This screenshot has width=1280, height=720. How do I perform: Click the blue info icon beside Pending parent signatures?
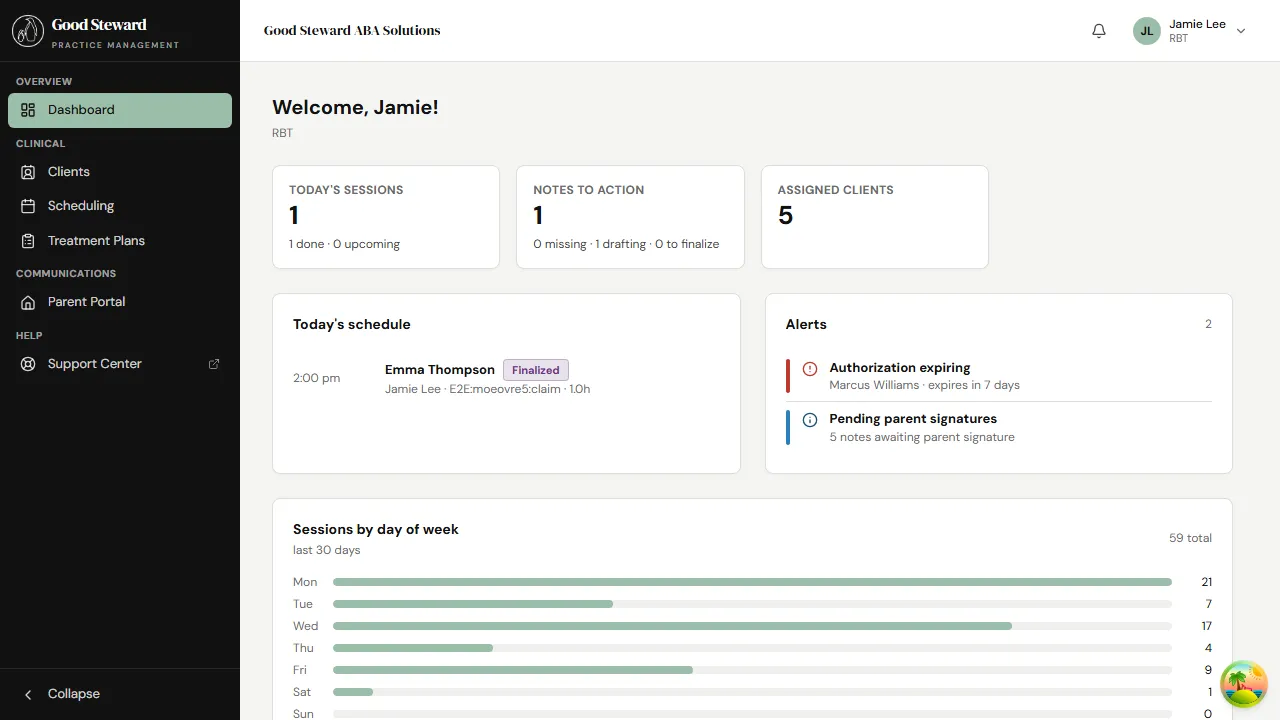pos(808,418)
